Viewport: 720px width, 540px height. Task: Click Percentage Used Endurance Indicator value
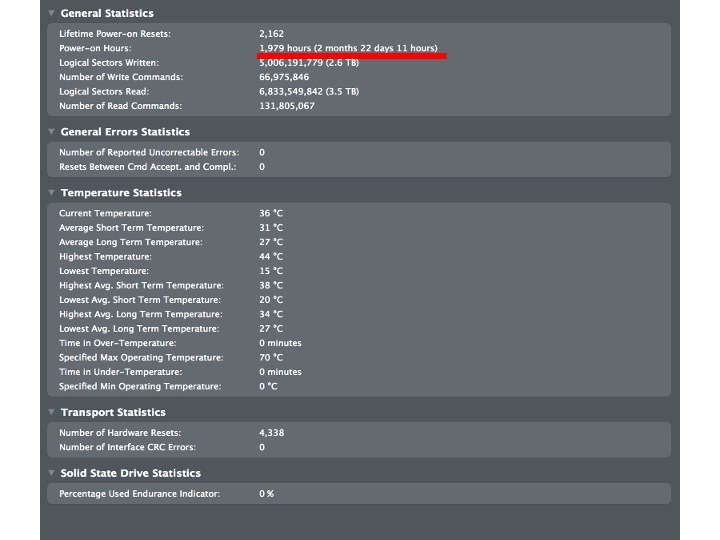[x=266, y=494]
